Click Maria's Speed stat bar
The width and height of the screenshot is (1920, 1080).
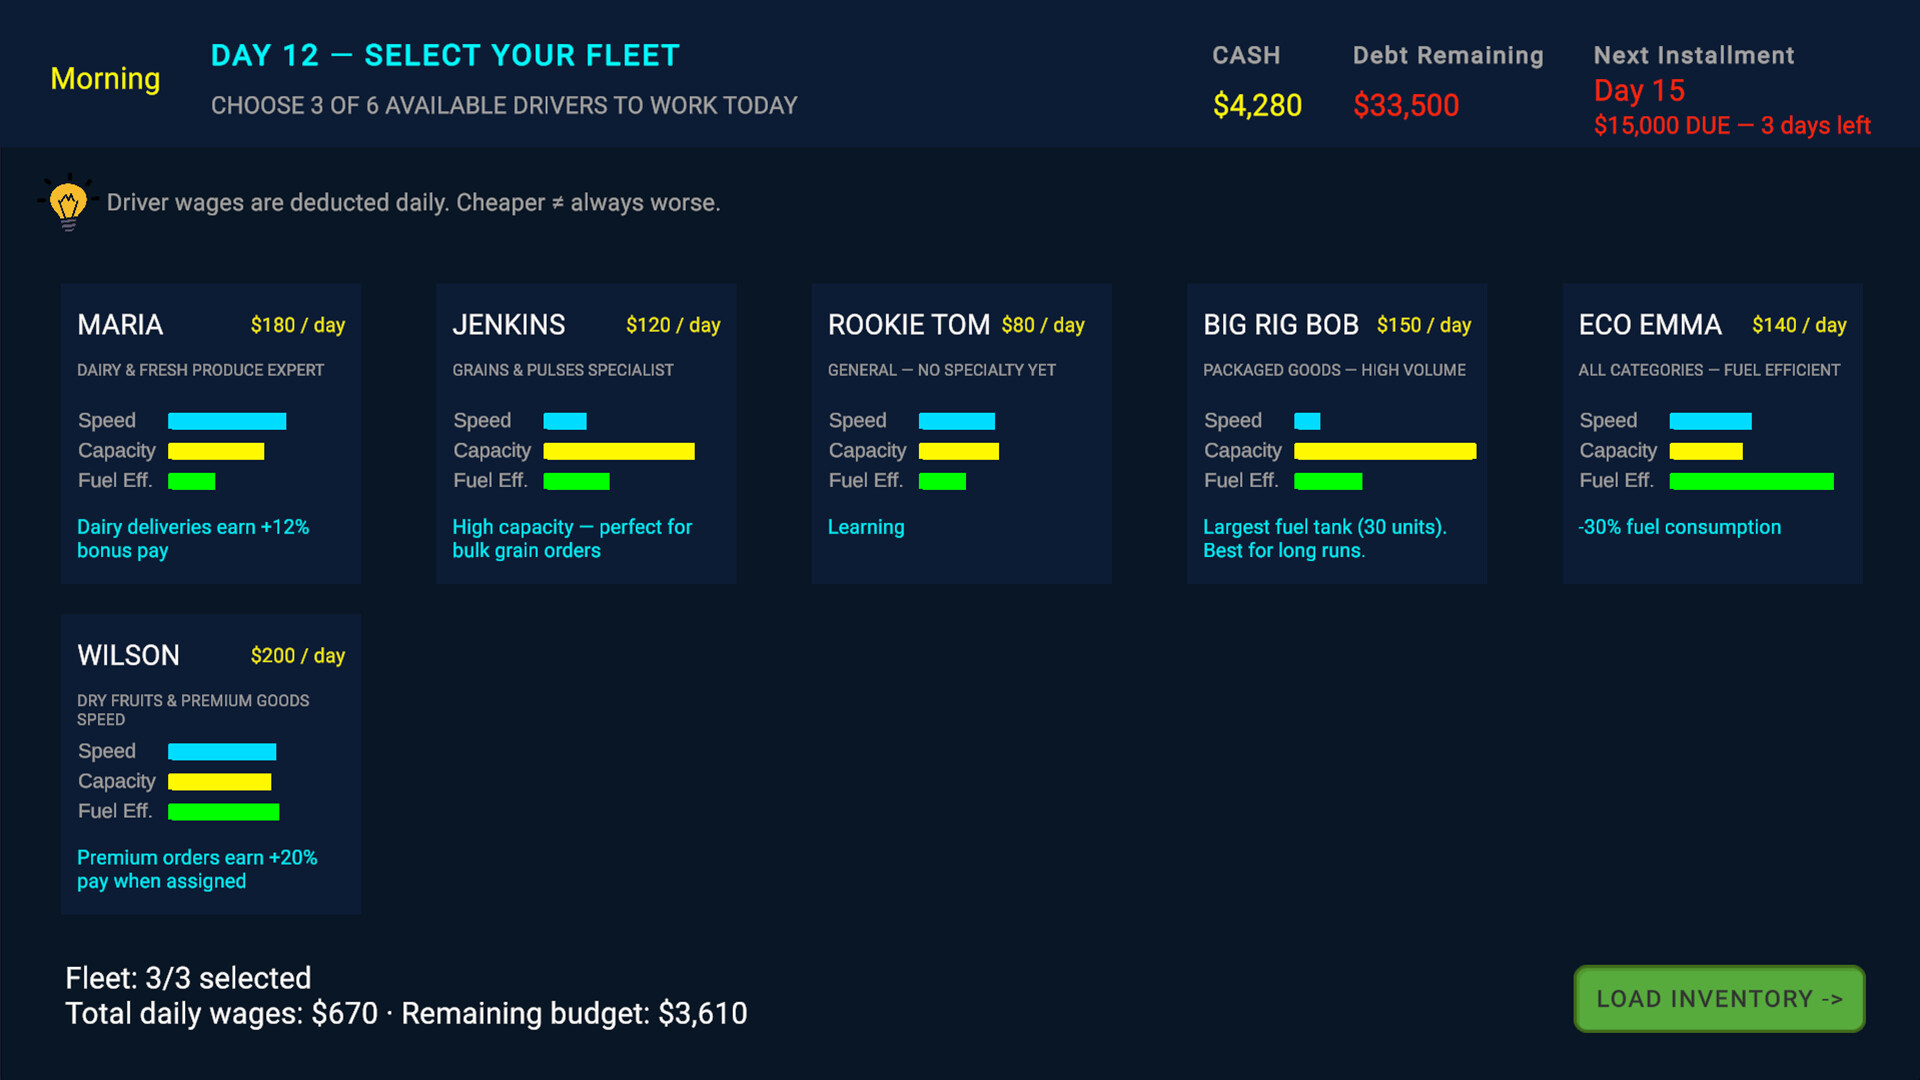pyautogui.click(x=227, y=420)
